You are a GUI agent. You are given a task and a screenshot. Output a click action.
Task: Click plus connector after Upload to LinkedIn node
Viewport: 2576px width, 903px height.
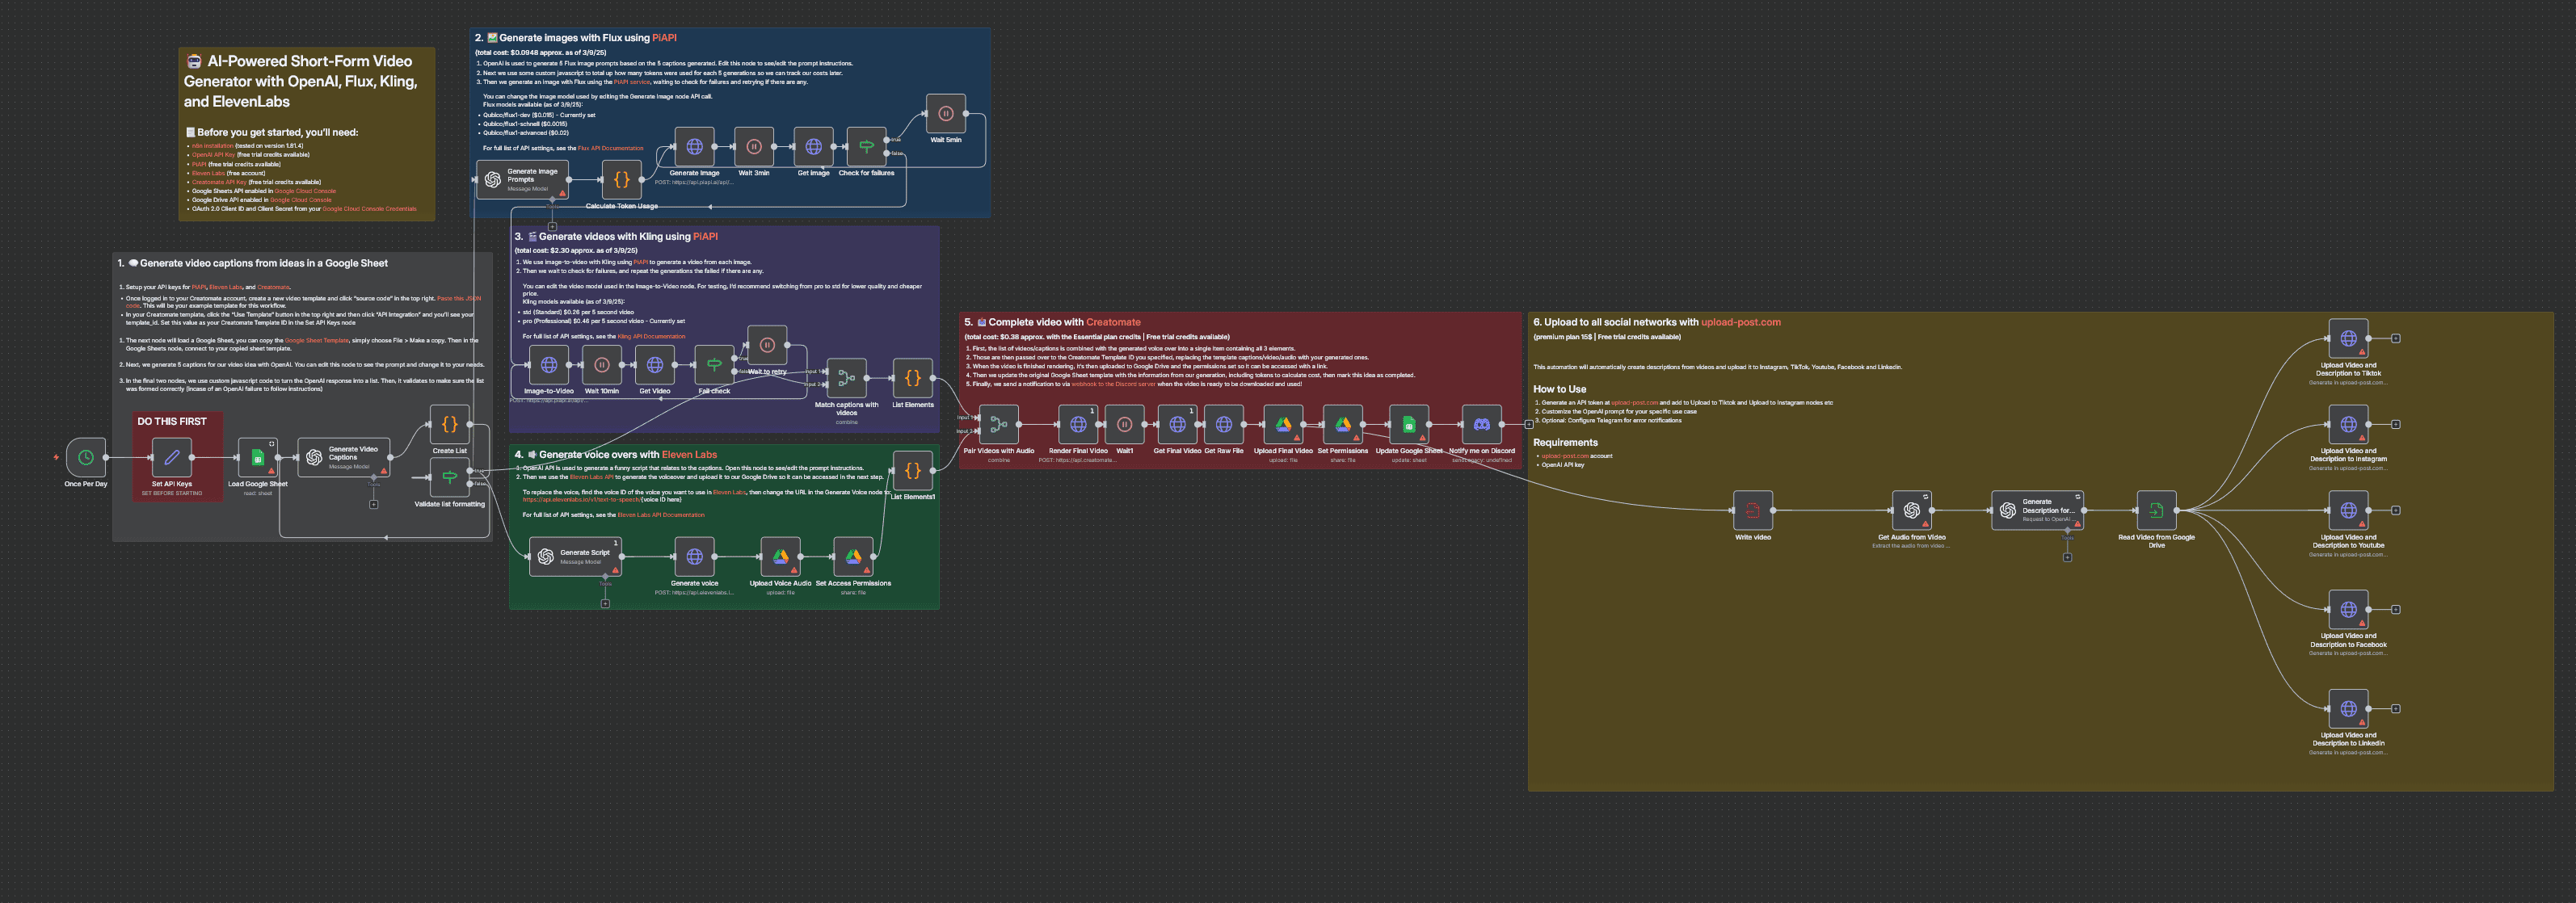[x=2396, y=709]
